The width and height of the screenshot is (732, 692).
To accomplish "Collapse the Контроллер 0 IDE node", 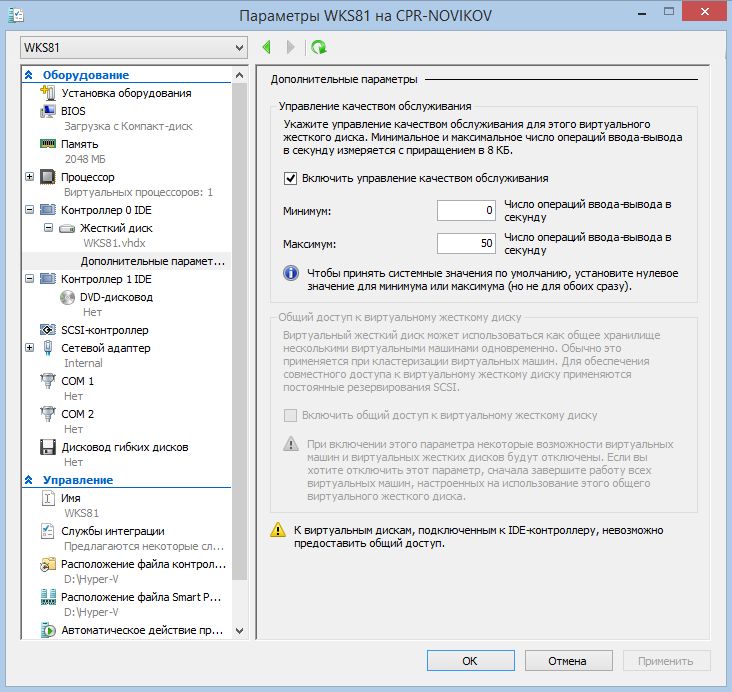I will click(x=28, y=210).
